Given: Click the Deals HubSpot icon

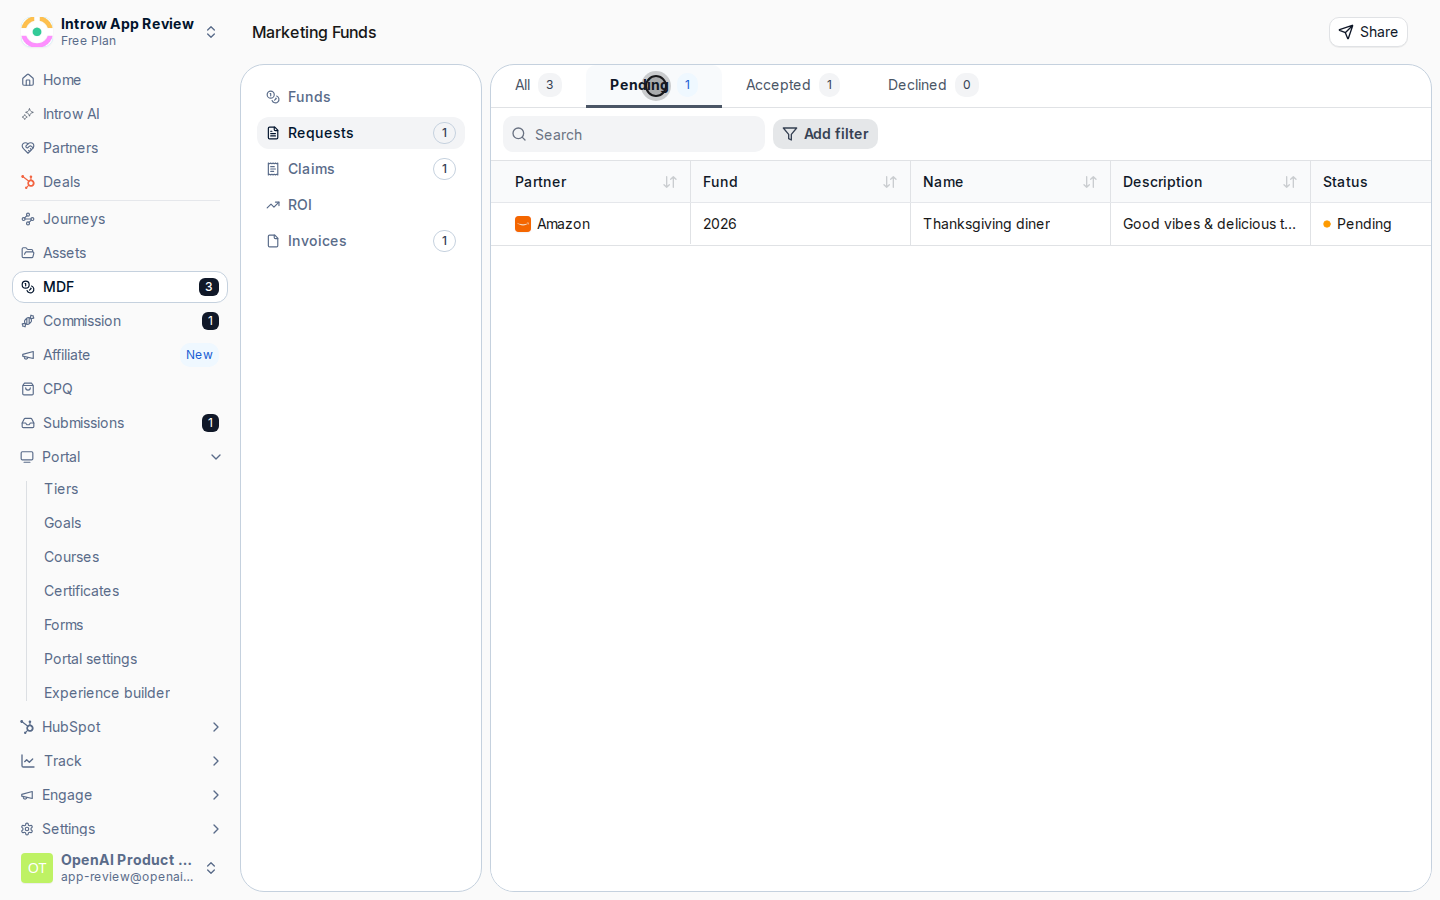Looking at the screenshot, I should click(28, 182).
